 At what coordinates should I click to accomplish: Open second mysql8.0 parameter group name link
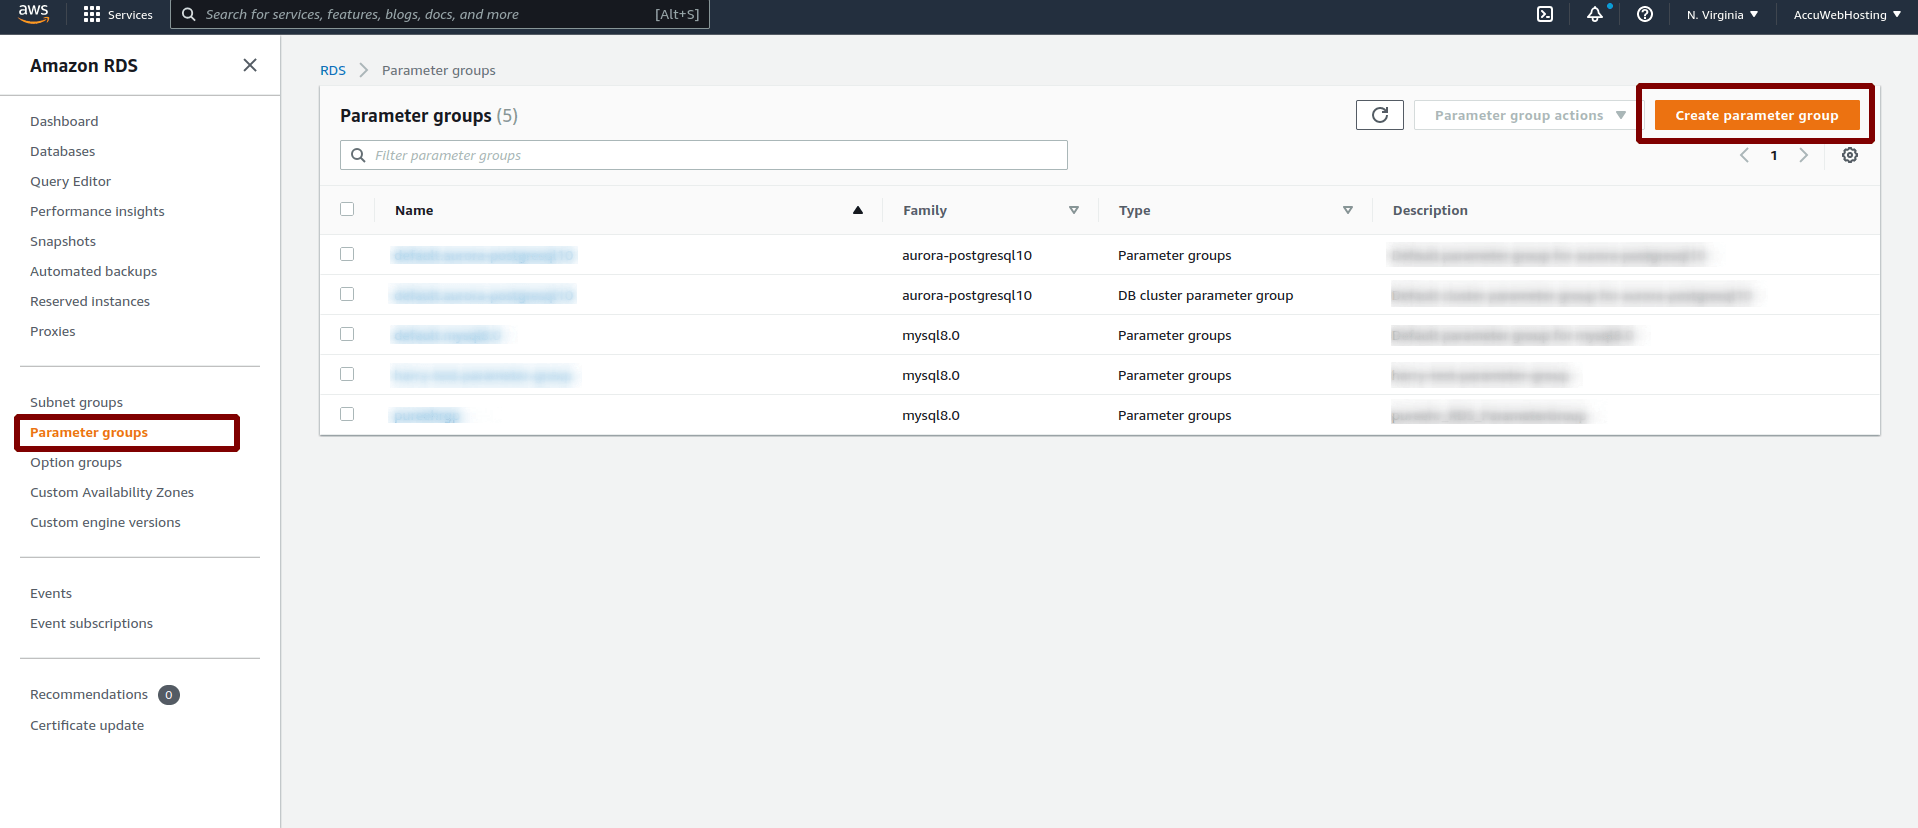[482, 375]
